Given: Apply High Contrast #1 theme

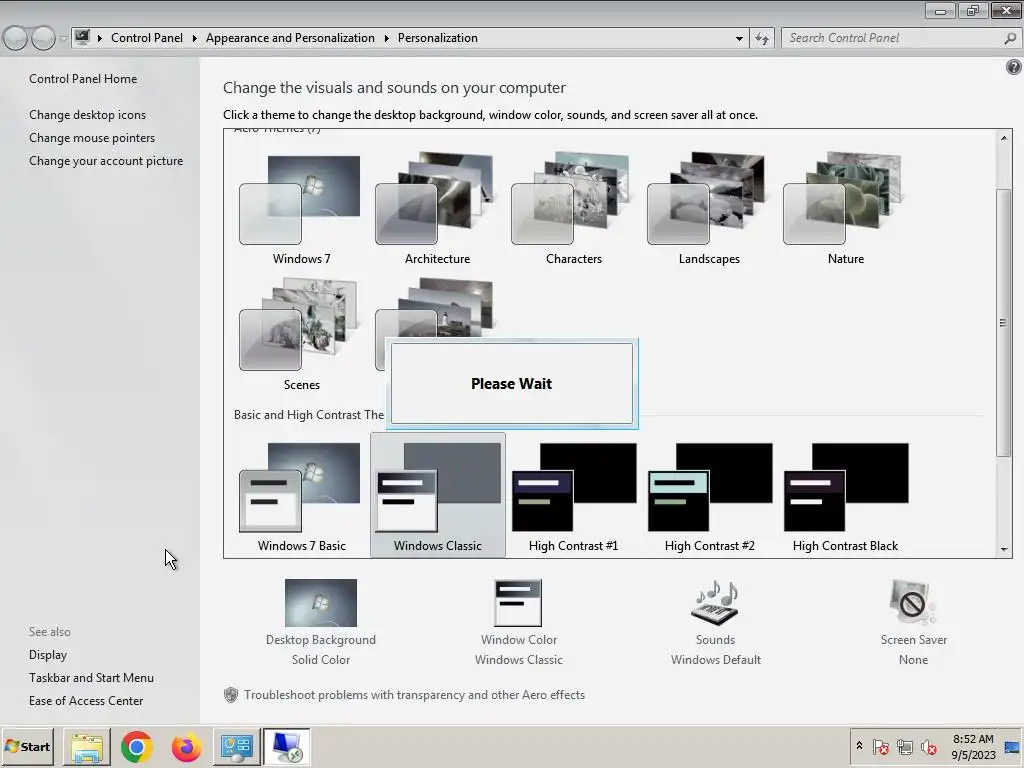Looking at the screenshot, I should click(573, 496).
